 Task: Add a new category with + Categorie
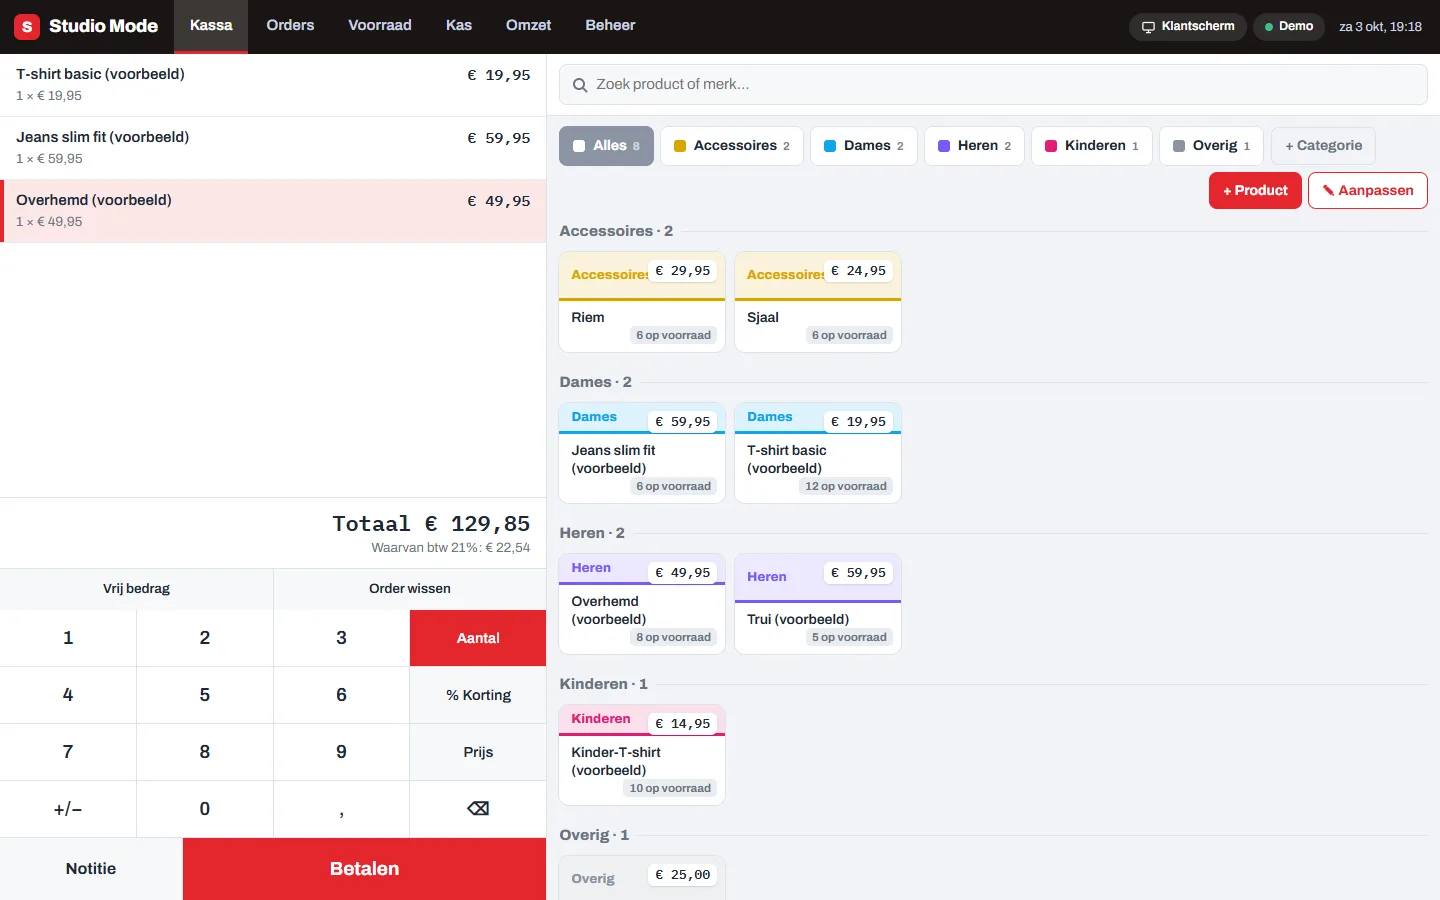click(1324, 146)
